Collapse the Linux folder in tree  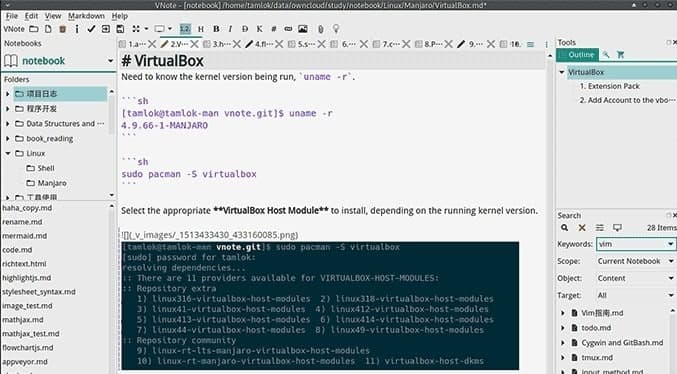pos(8,153)
